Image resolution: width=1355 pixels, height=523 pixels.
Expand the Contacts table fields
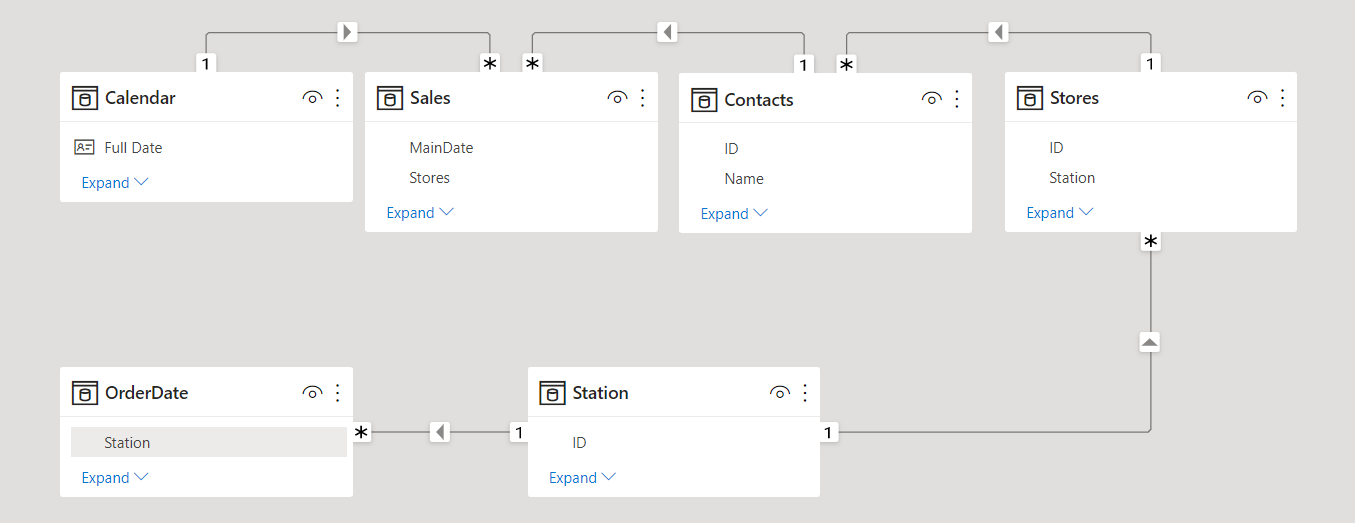click(x=734, y=214)
